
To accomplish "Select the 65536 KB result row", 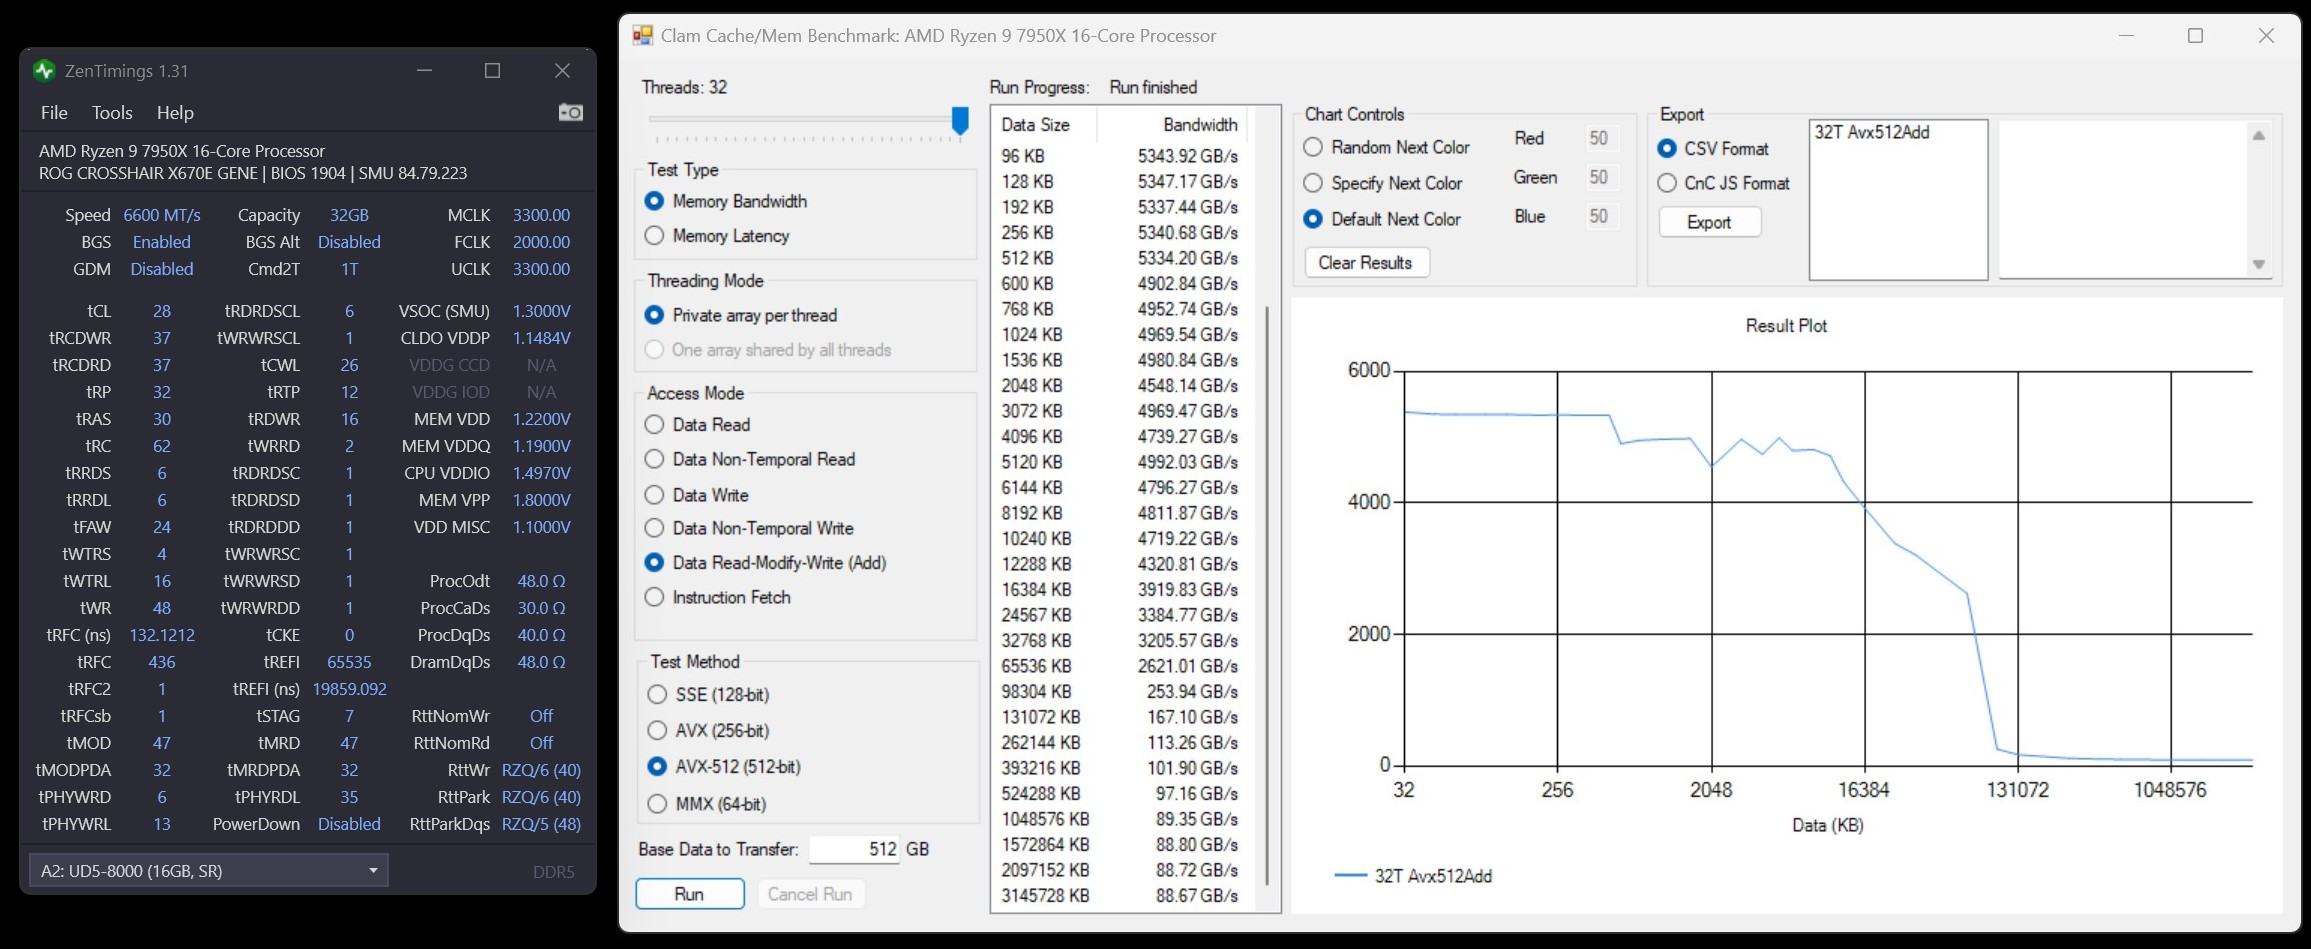I will (1120, 666).
